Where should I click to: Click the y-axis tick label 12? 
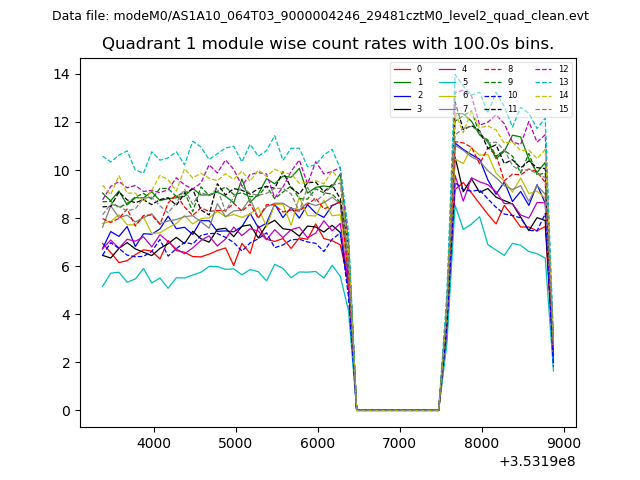[59, 122]
